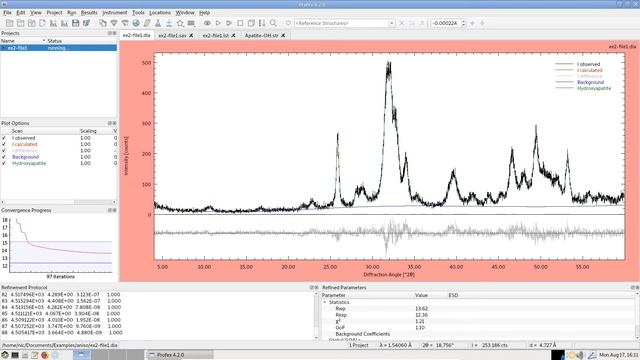Click the save-as pencil icon beside floppy disk
The image size is (640, 360).
(x=87, y=23)
